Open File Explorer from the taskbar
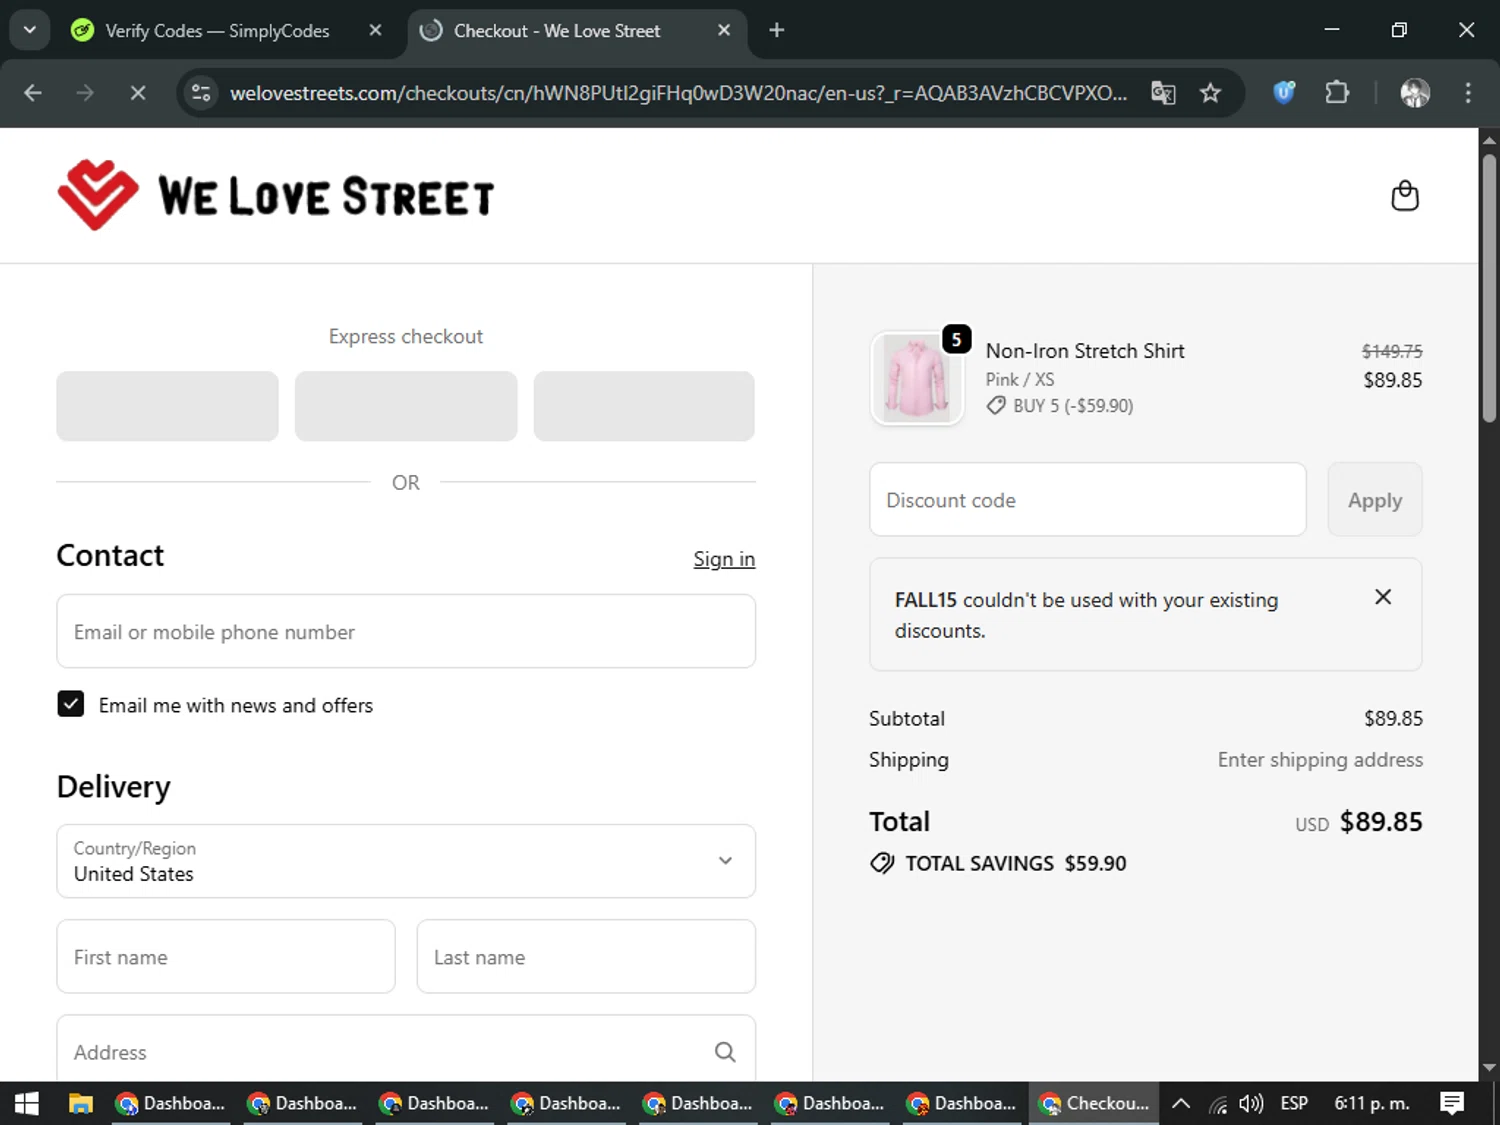 [x=80, y=1103]
